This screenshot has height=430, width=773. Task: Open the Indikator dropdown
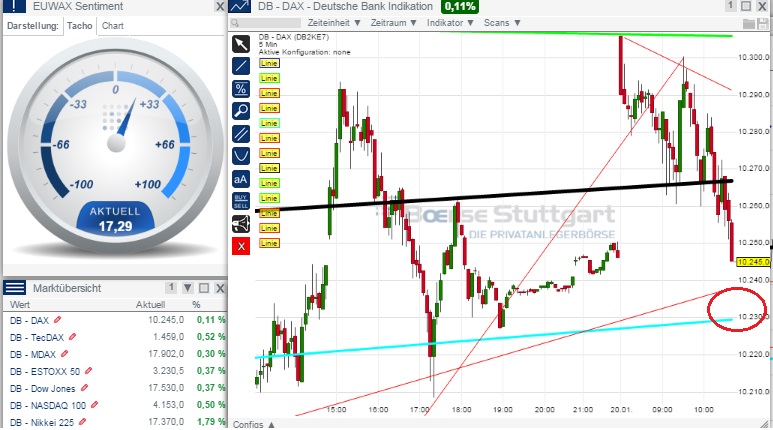click(x=450, y=23)
